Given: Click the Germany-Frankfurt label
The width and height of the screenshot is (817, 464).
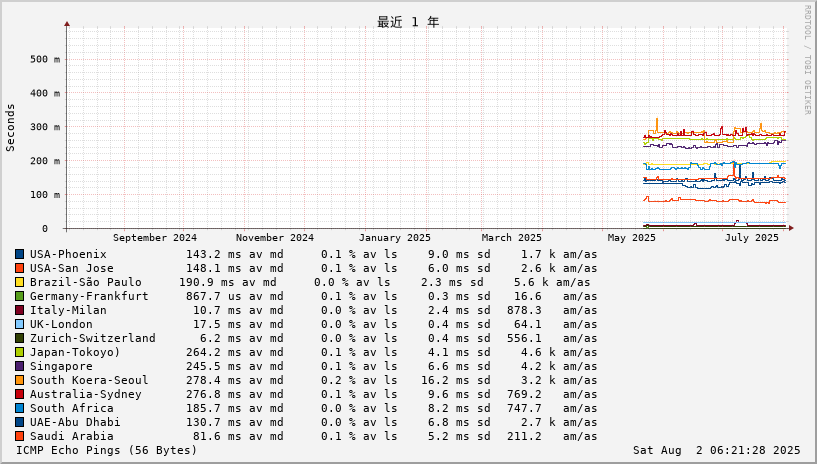Looking at the screenshot, I should 89,296.
